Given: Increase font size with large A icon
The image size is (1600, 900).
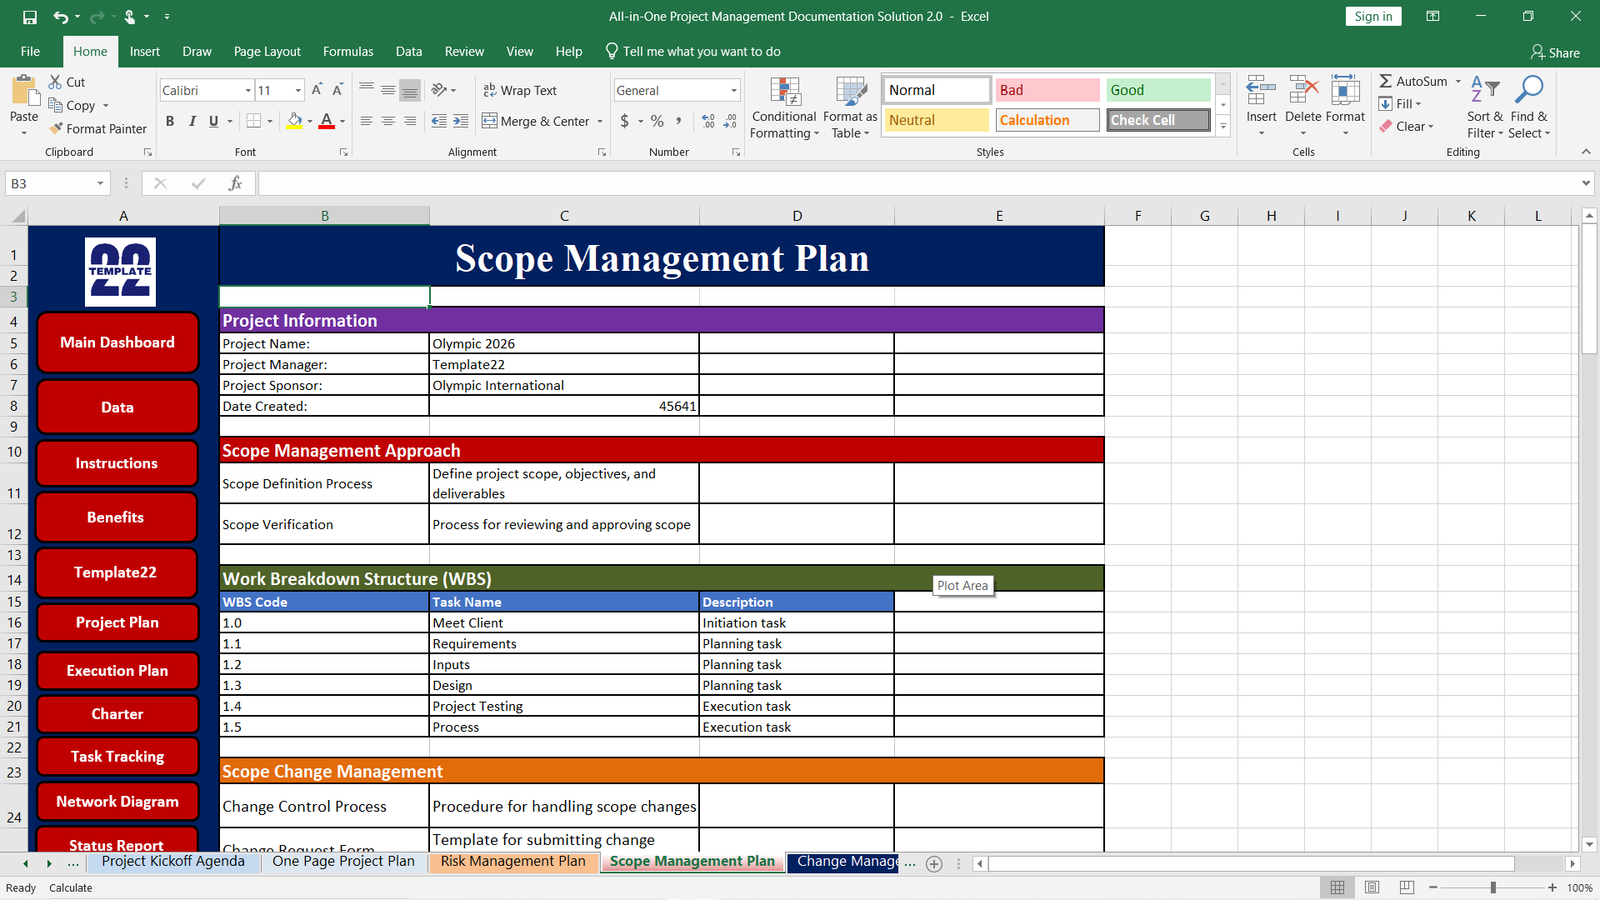Looking at the screenshot, I should [x=317, y=90].
